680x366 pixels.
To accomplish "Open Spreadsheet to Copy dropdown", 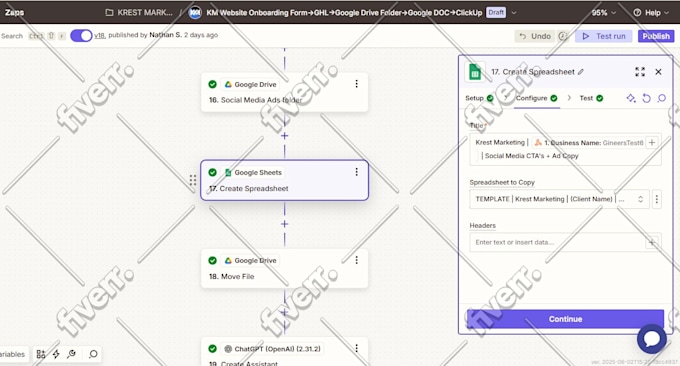I will (x=559, y=199).
